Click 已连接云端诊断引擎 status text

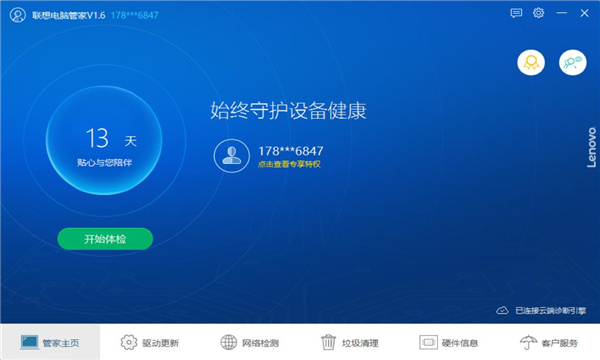pos(550,311)
